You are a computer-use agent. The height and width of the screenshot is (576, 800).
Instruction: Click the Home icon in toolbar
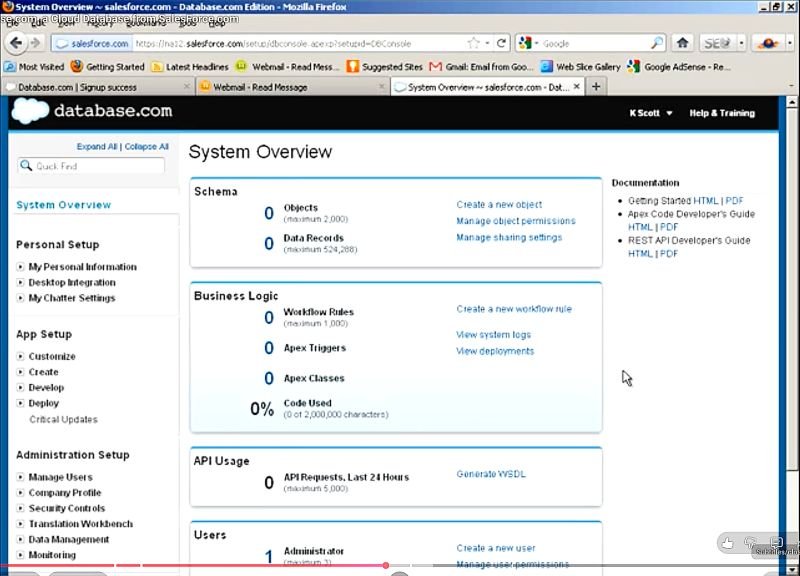pyautogui.click(x=682, y=43)
